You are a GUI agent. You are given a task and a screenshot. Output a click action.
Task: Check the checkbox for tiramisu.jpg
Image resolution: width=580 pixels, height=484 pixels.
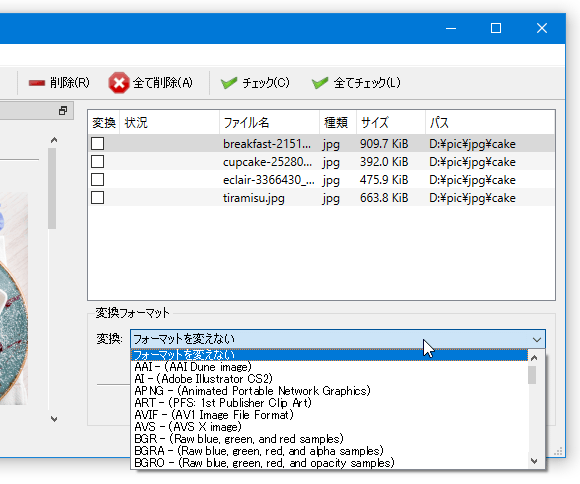[98, 198]
